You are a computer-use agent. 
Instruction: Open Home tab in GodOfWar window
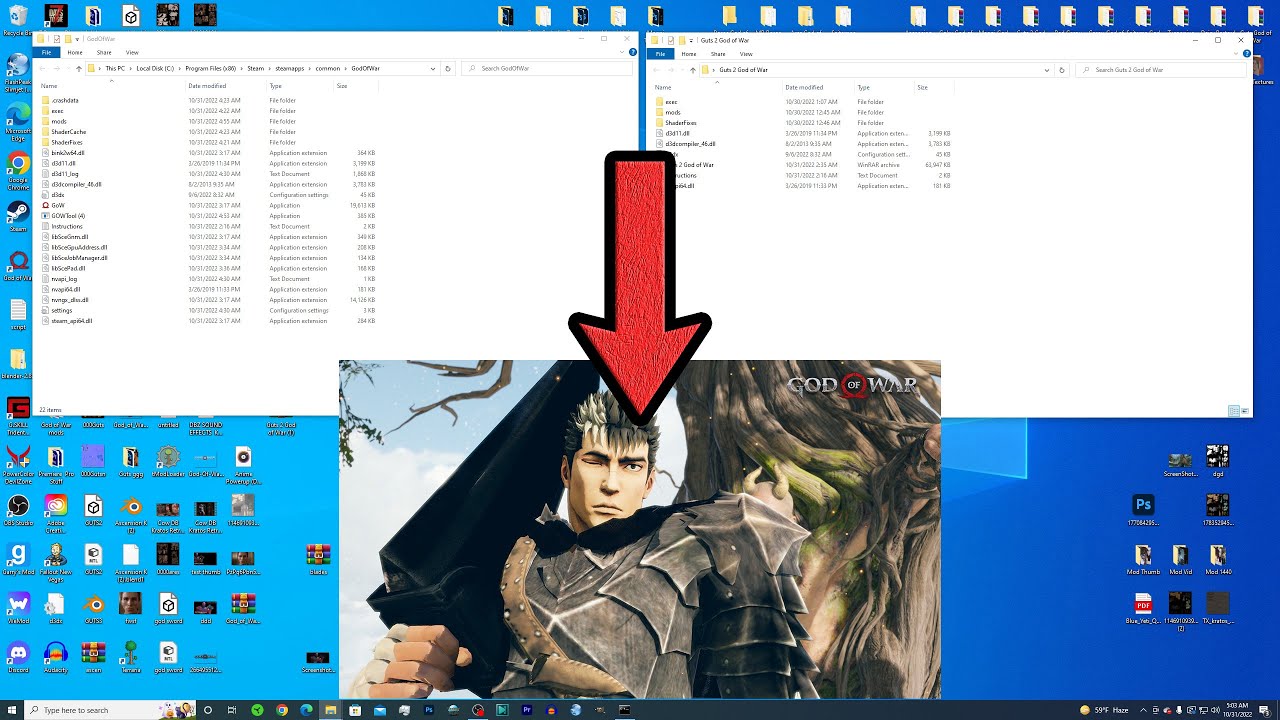[x=75, y=52]
